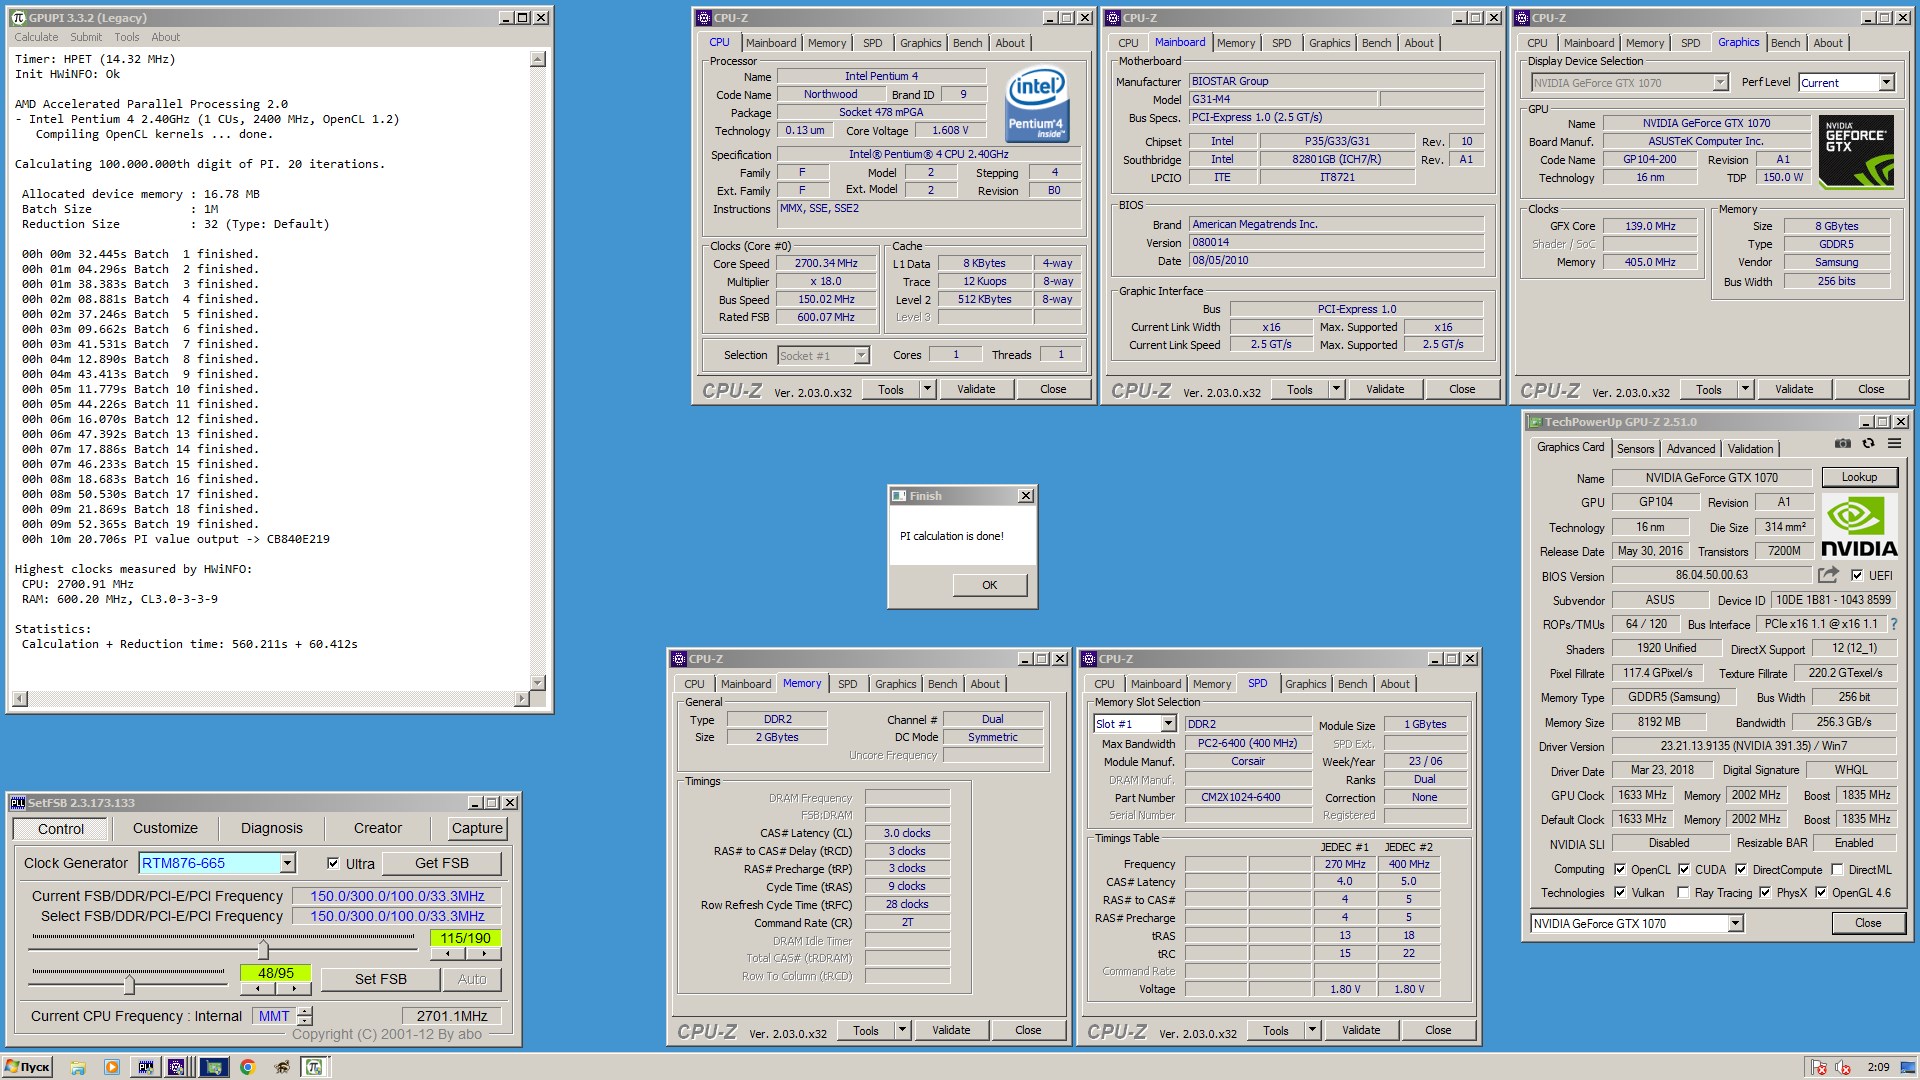Open GPU-Z bottom graphics card selector dropdown
Viewport: 1920px width, 1080px height.
coord(1735,924)
